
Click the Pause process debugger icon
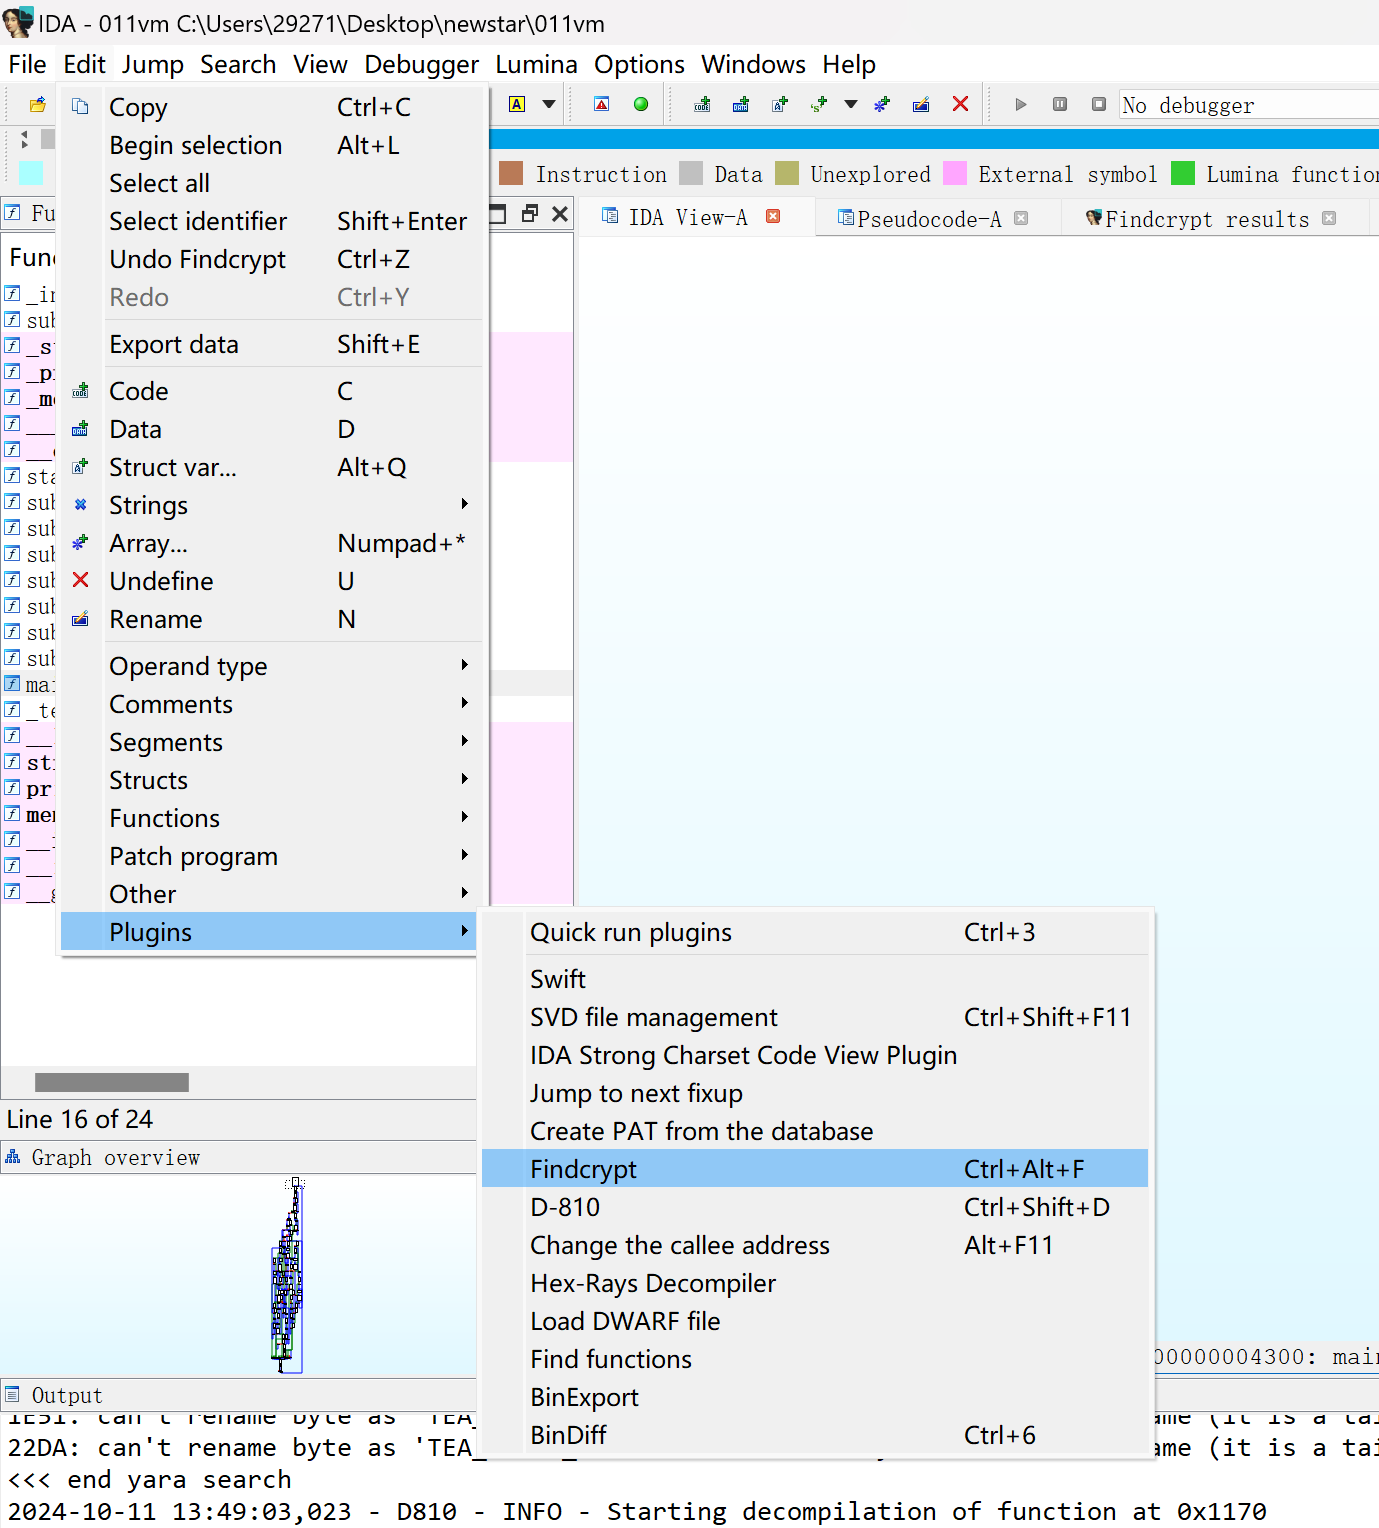point(1059,103)
